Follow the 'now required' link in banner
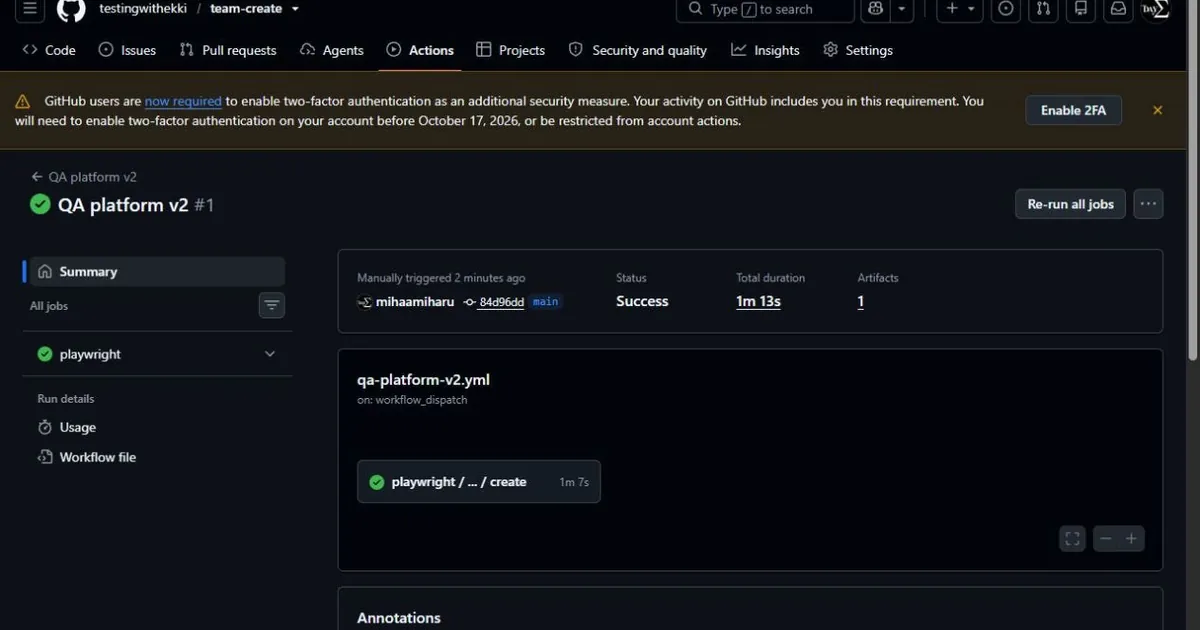This screenshot has width=1200, height=630. tap(183, 101)
